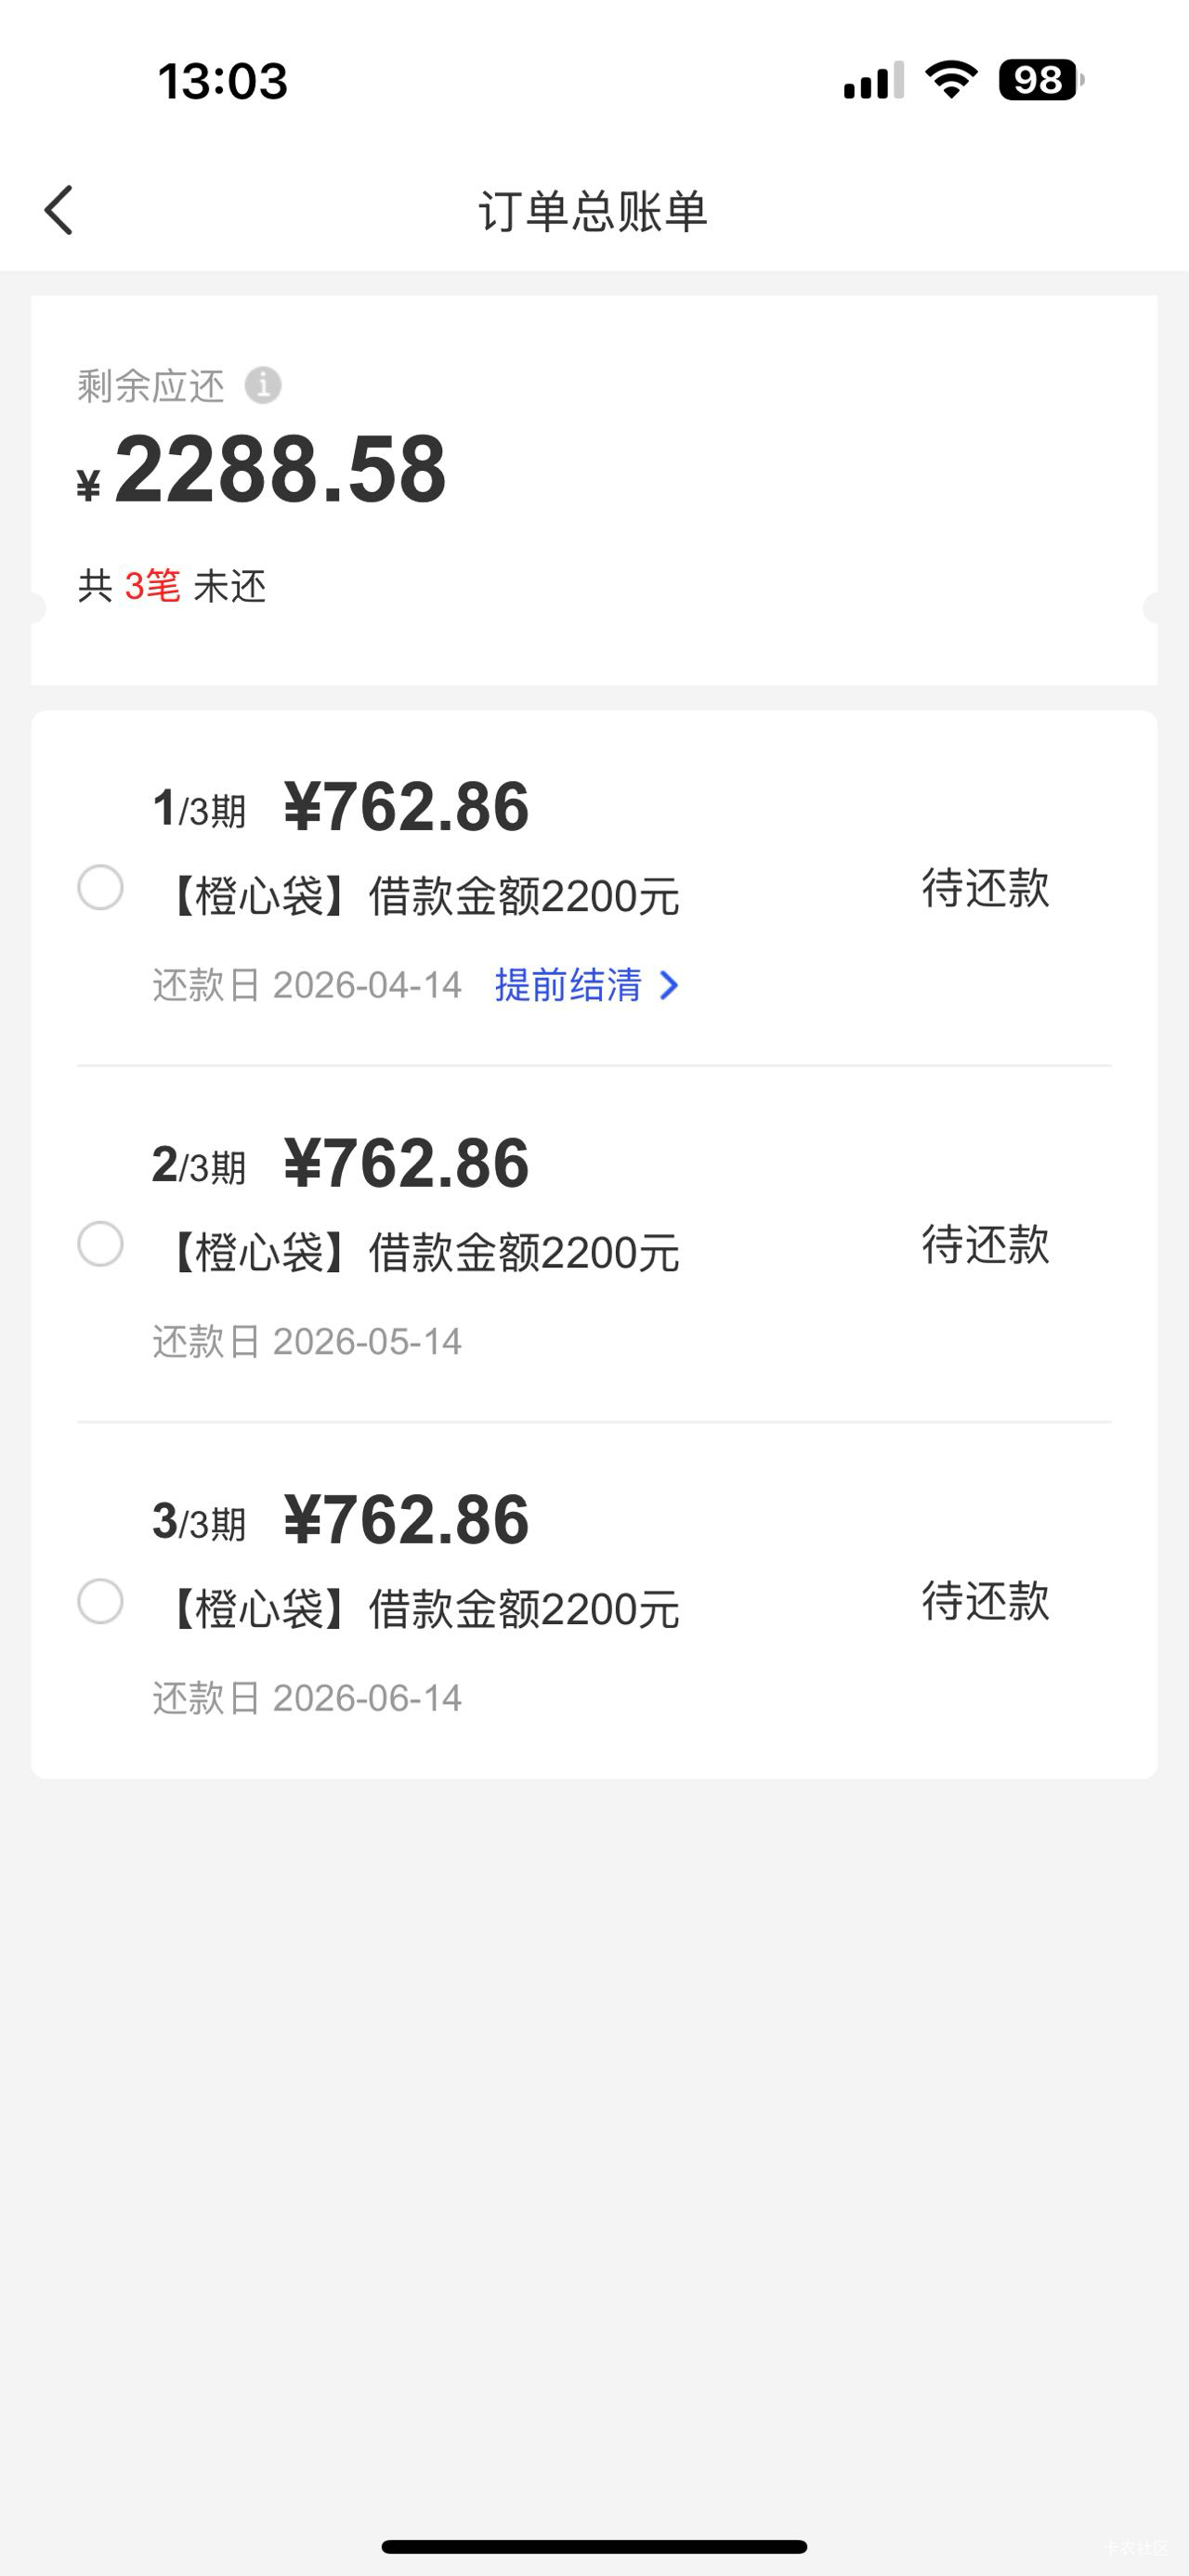The image size is (1189, 2576).
Task: Open the blue chevron next to 提前结清
Action: pyautogui.click(x=670, y=986)
